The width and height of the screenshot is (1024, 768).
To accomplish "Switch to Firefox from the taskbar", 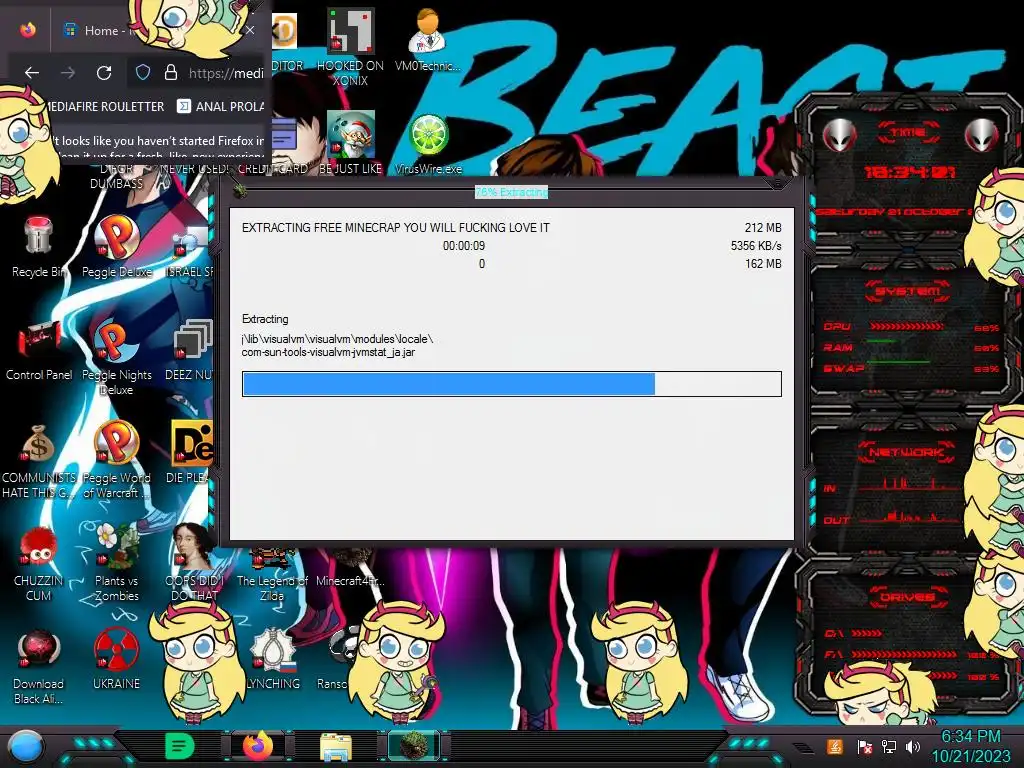I will (258, 746).
